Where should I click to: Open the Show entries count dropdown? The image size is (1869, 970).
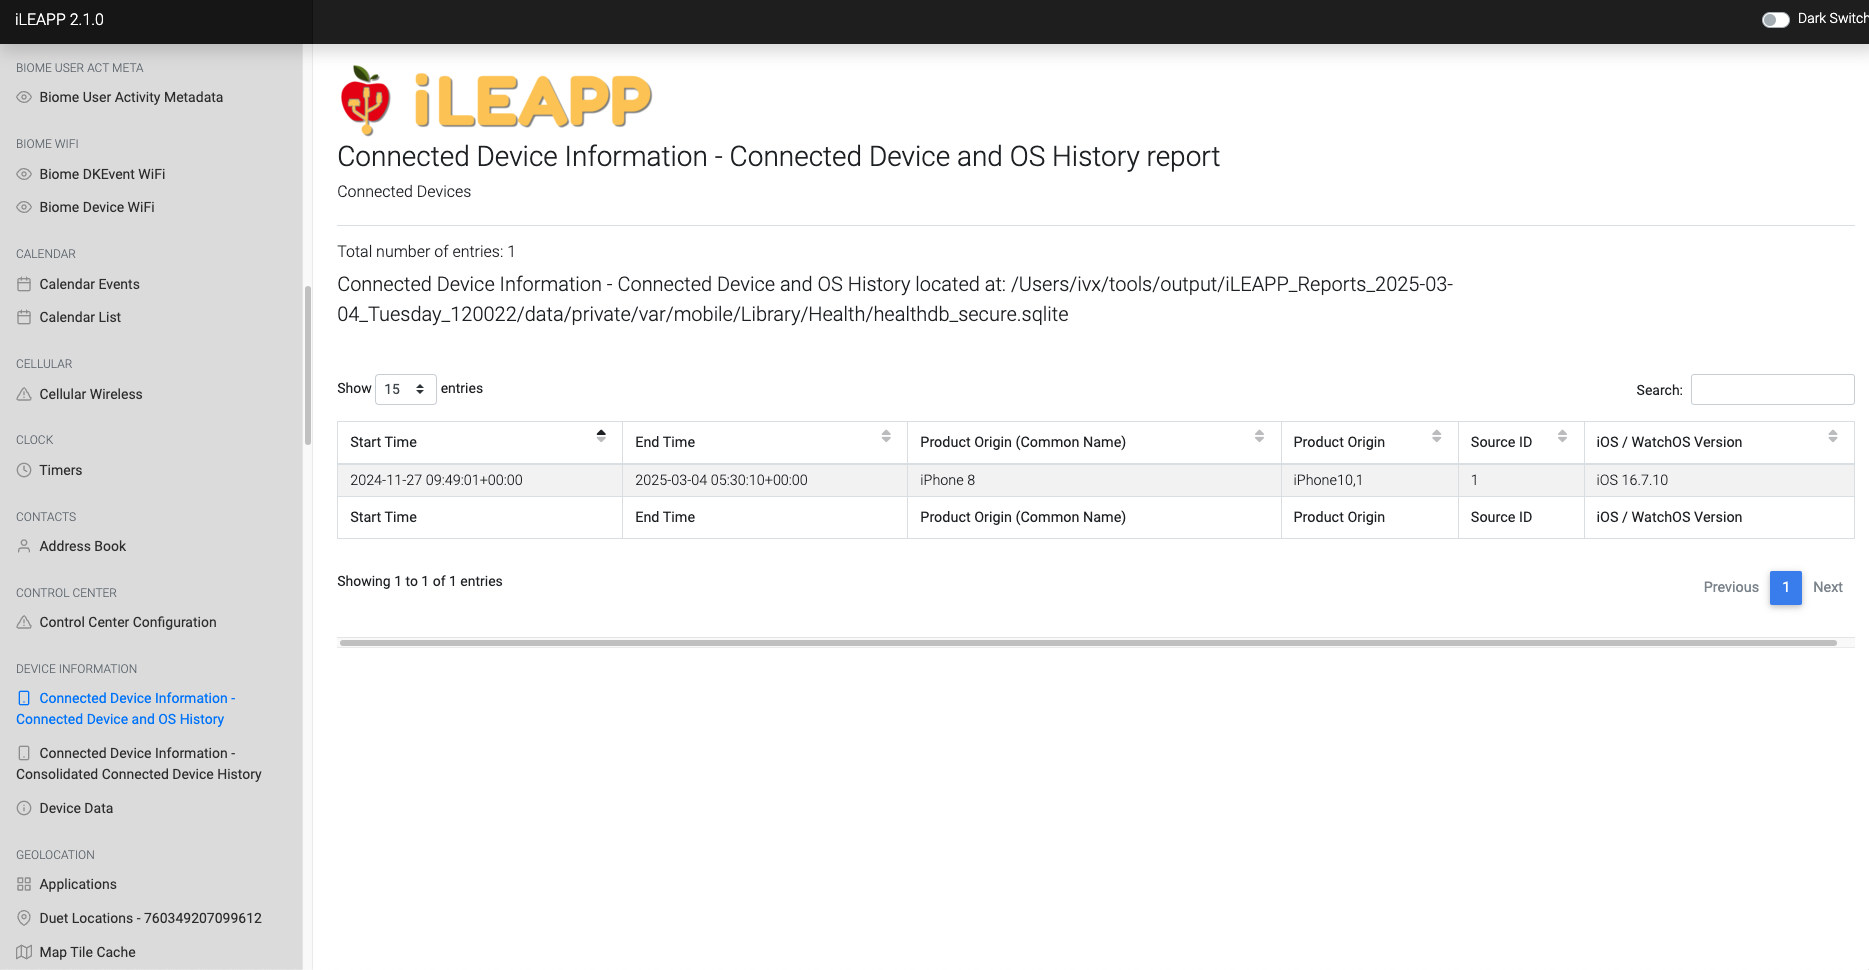(405, 389)
